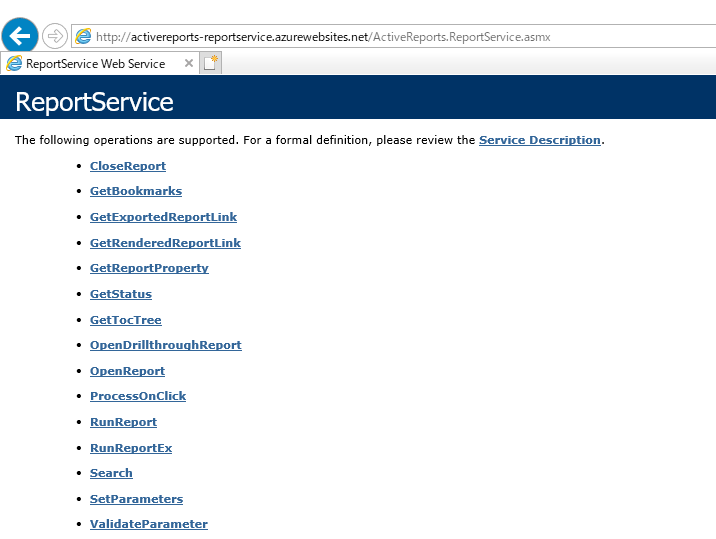This screenshot has width=716, height=539.
Task: Click the Internet Explorer icon in address bar
Action: tap(83, 37)
